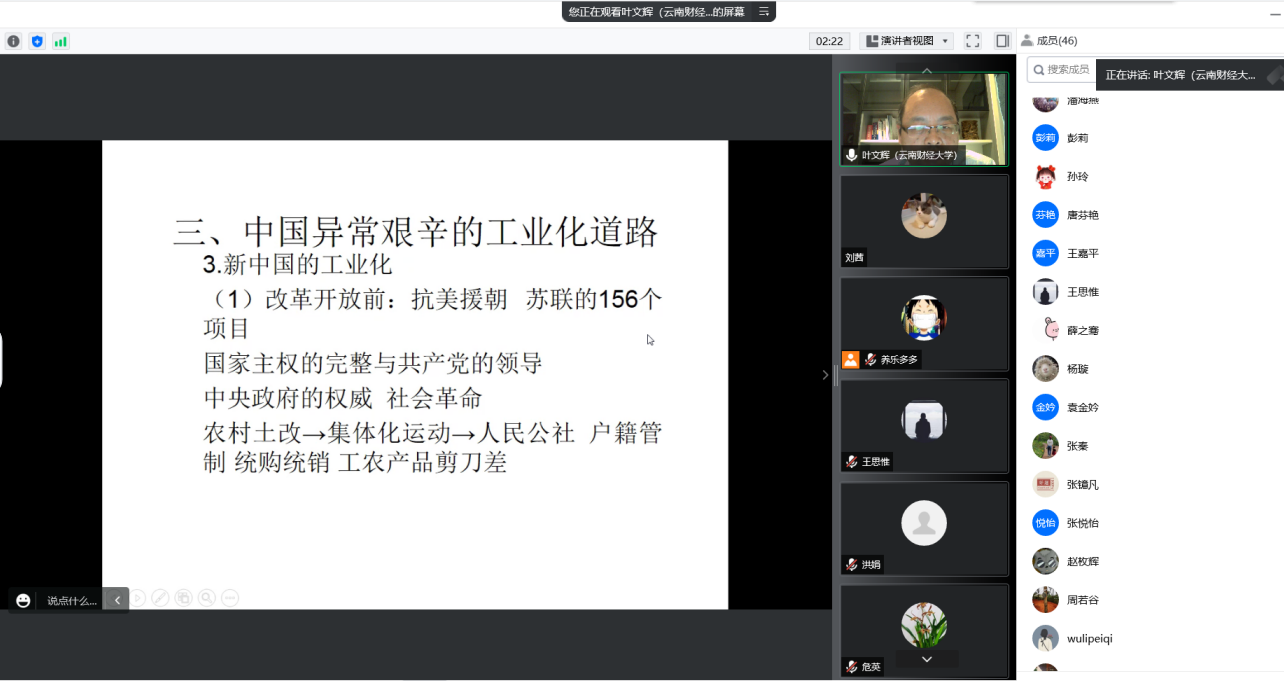
Task: Click the 成员(46) members panel header
Action: [1050, 41]
